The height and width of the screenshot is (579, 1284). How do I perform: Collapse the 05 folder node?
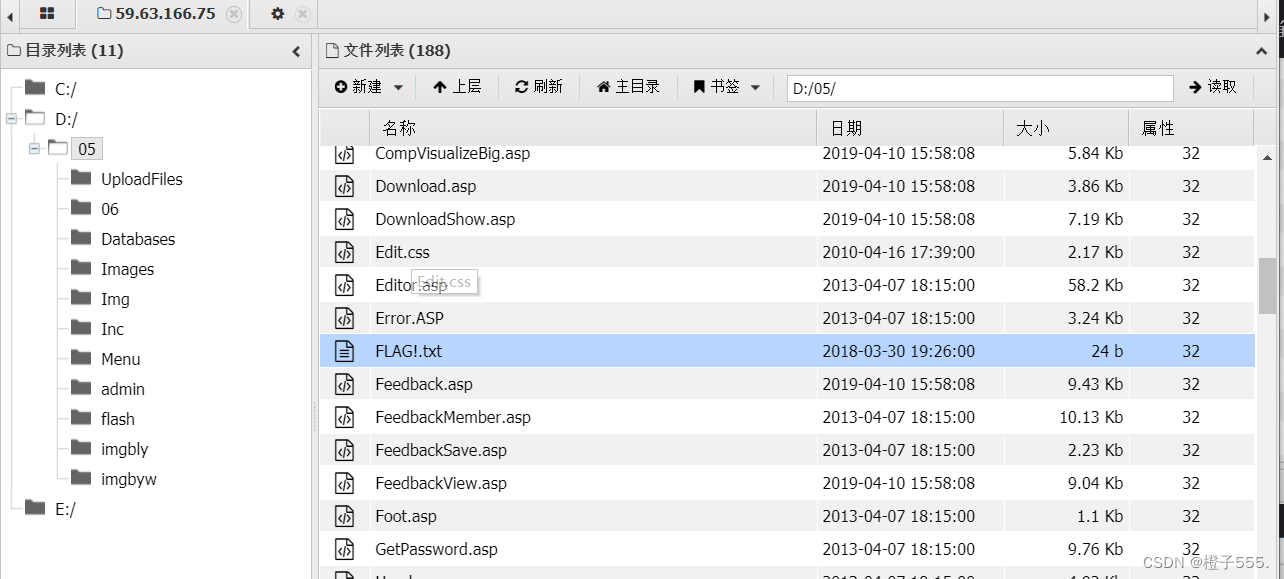coord(34,149)
